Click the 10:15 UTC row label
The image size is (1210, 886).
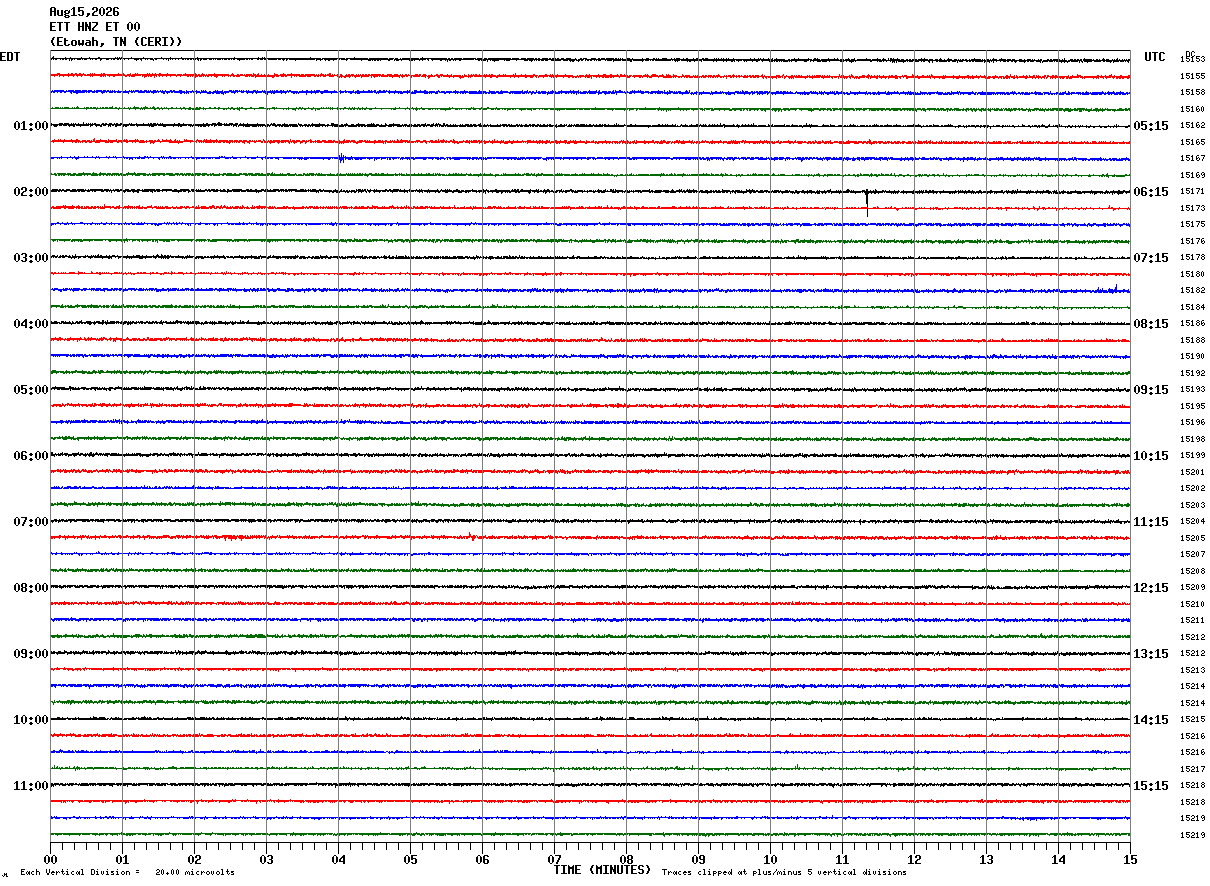click(1151, 456)
